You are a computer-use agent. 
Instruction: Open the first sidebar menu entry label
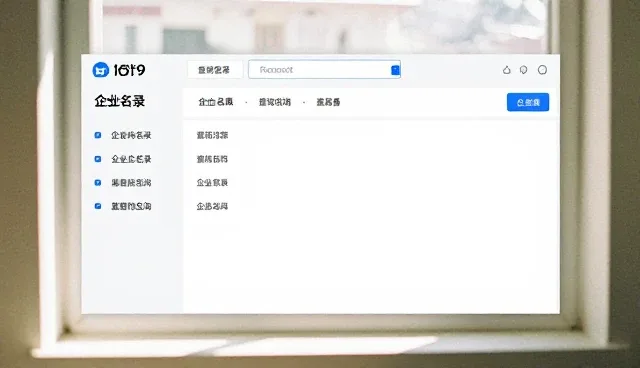pos(131,135)
